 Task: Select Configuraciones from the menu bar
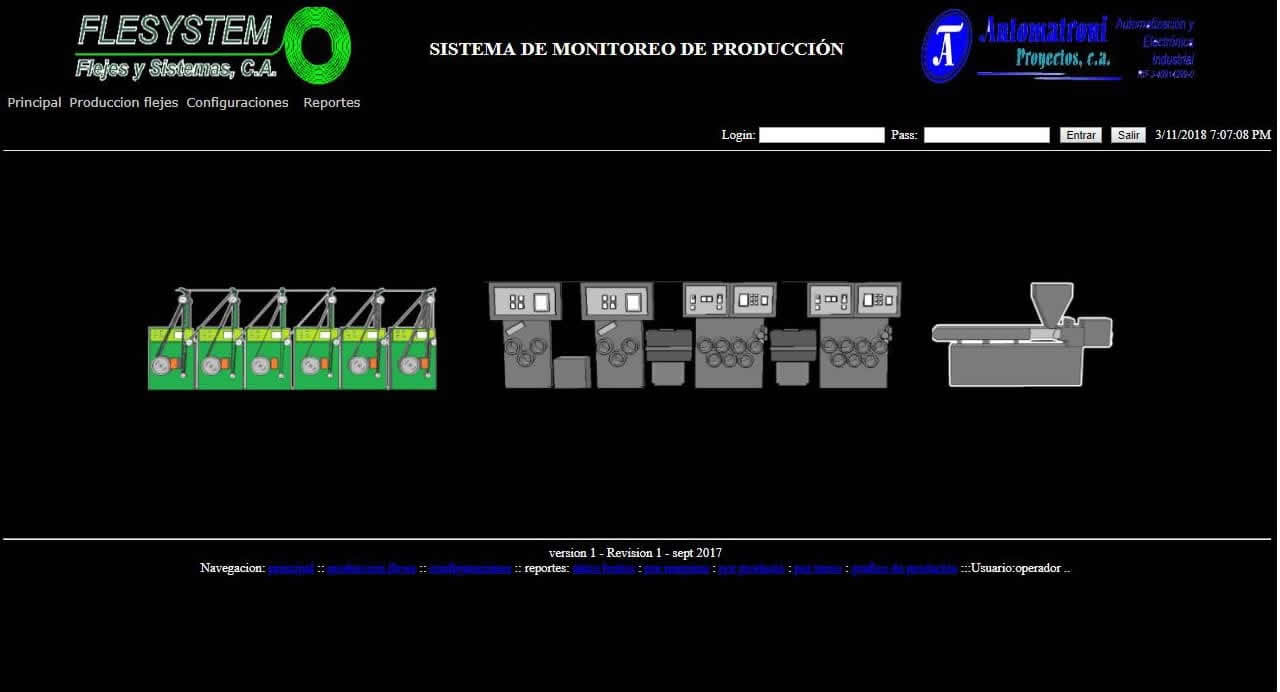237,102
